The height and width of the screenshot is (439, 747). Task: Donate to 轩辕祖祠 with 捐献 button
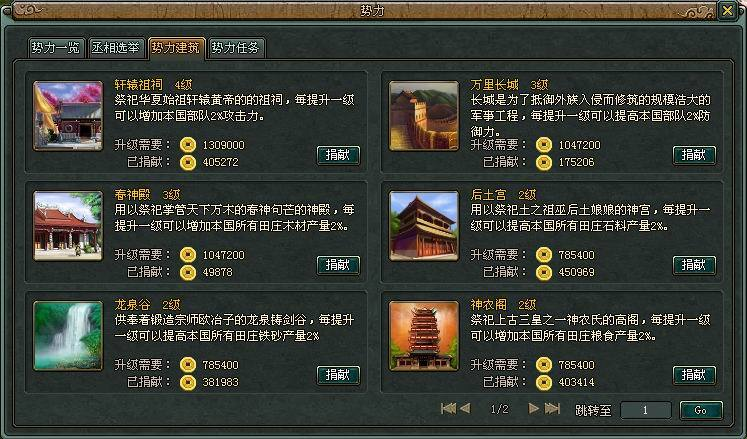click(x=338, y=155)
